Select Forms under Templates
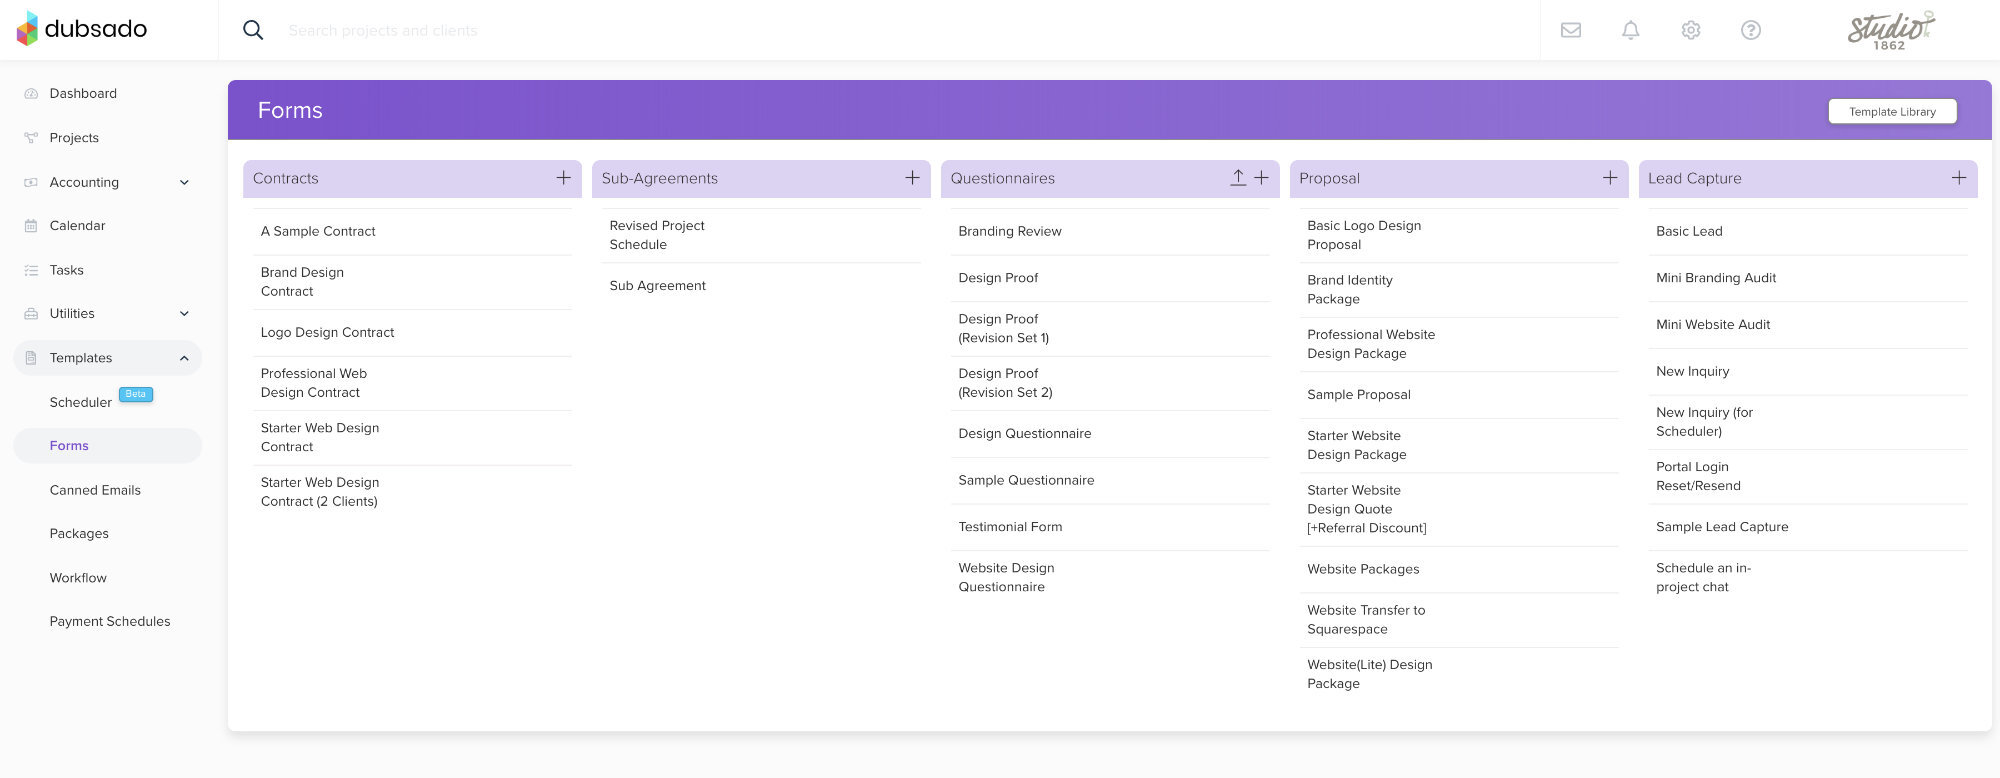2000x778 pixels. (69, 446)
